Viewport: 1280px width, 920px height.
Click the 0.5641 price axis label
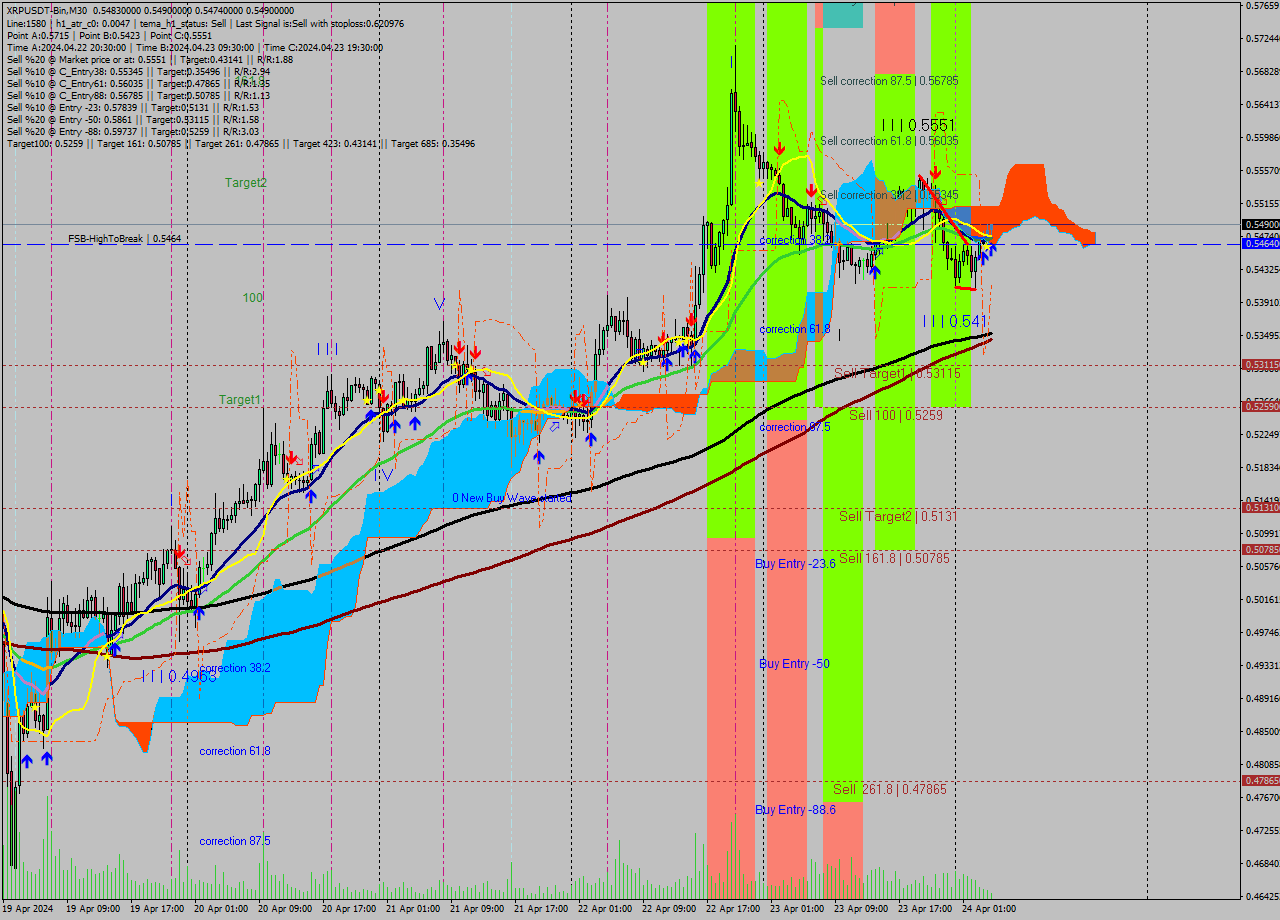[1262, 105]
